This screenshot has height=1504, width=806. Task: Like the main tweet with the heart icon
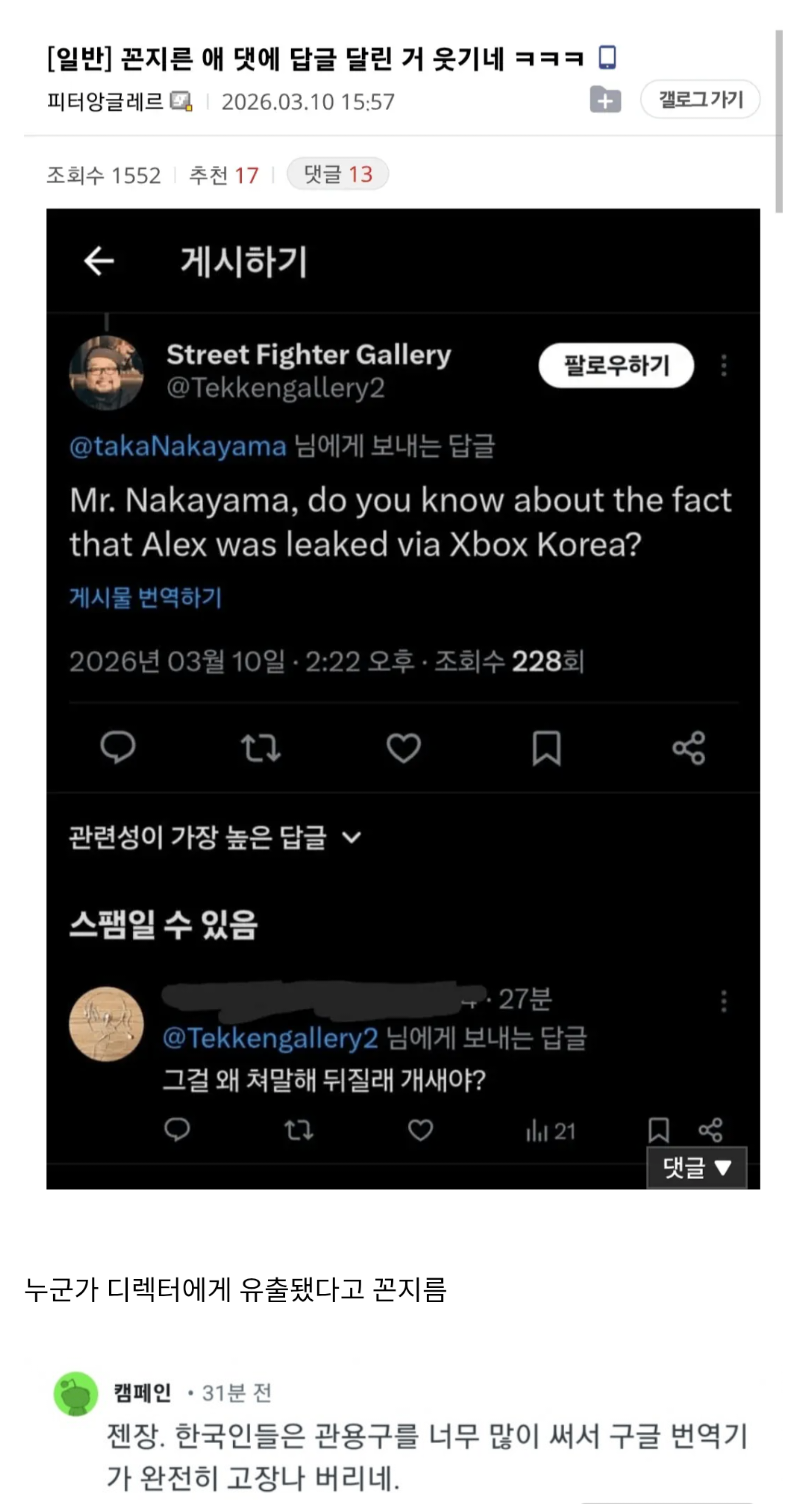403,747
